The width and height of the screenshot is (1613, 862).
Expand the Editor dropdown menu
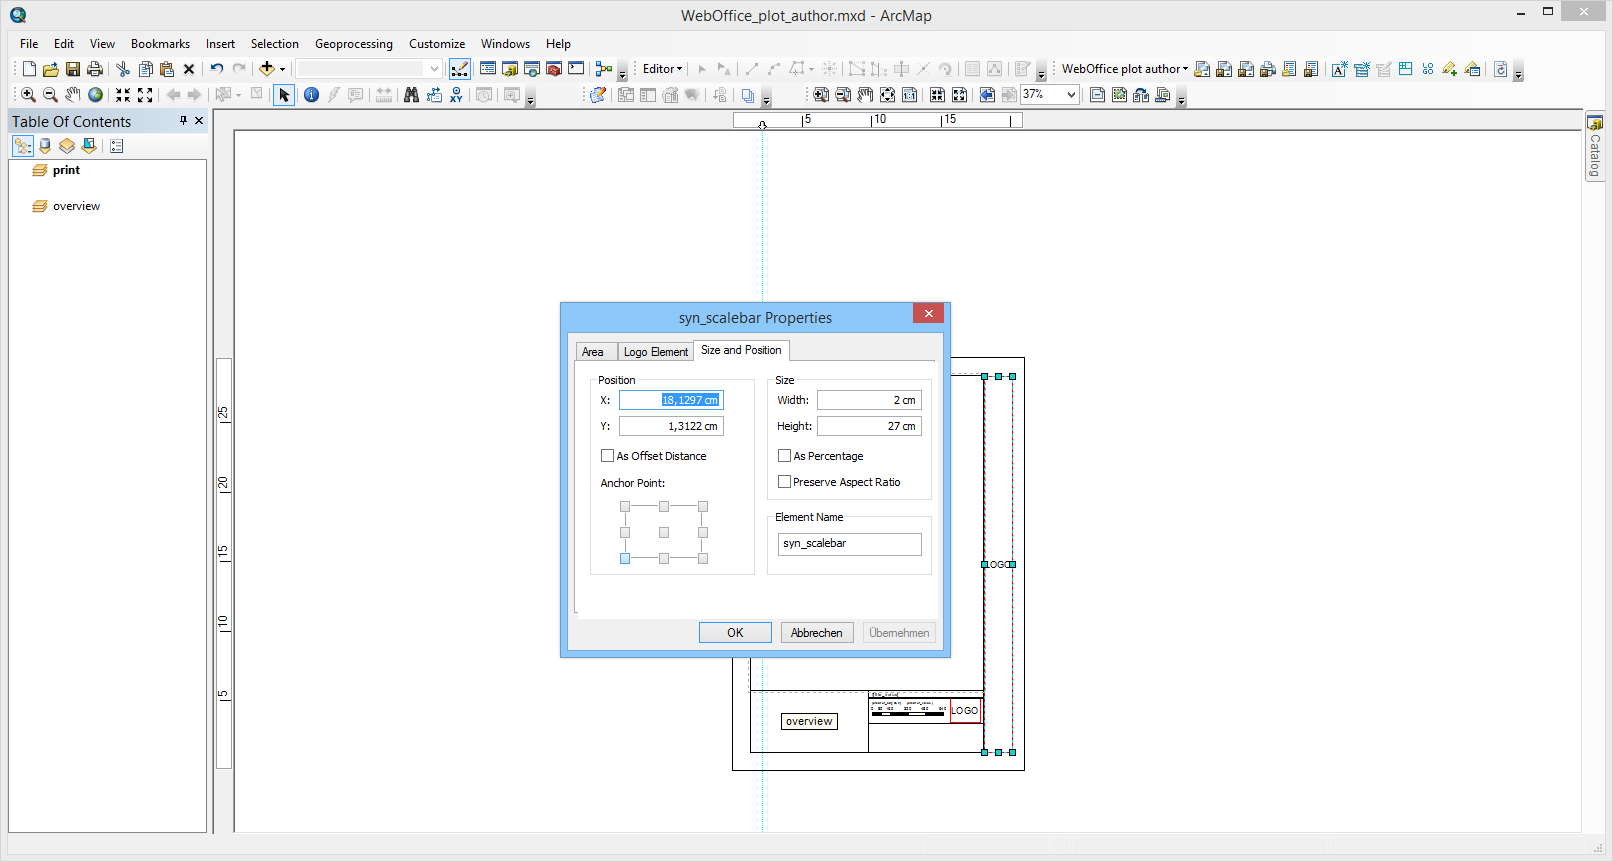pyautogui.click(x=662, y=69)
